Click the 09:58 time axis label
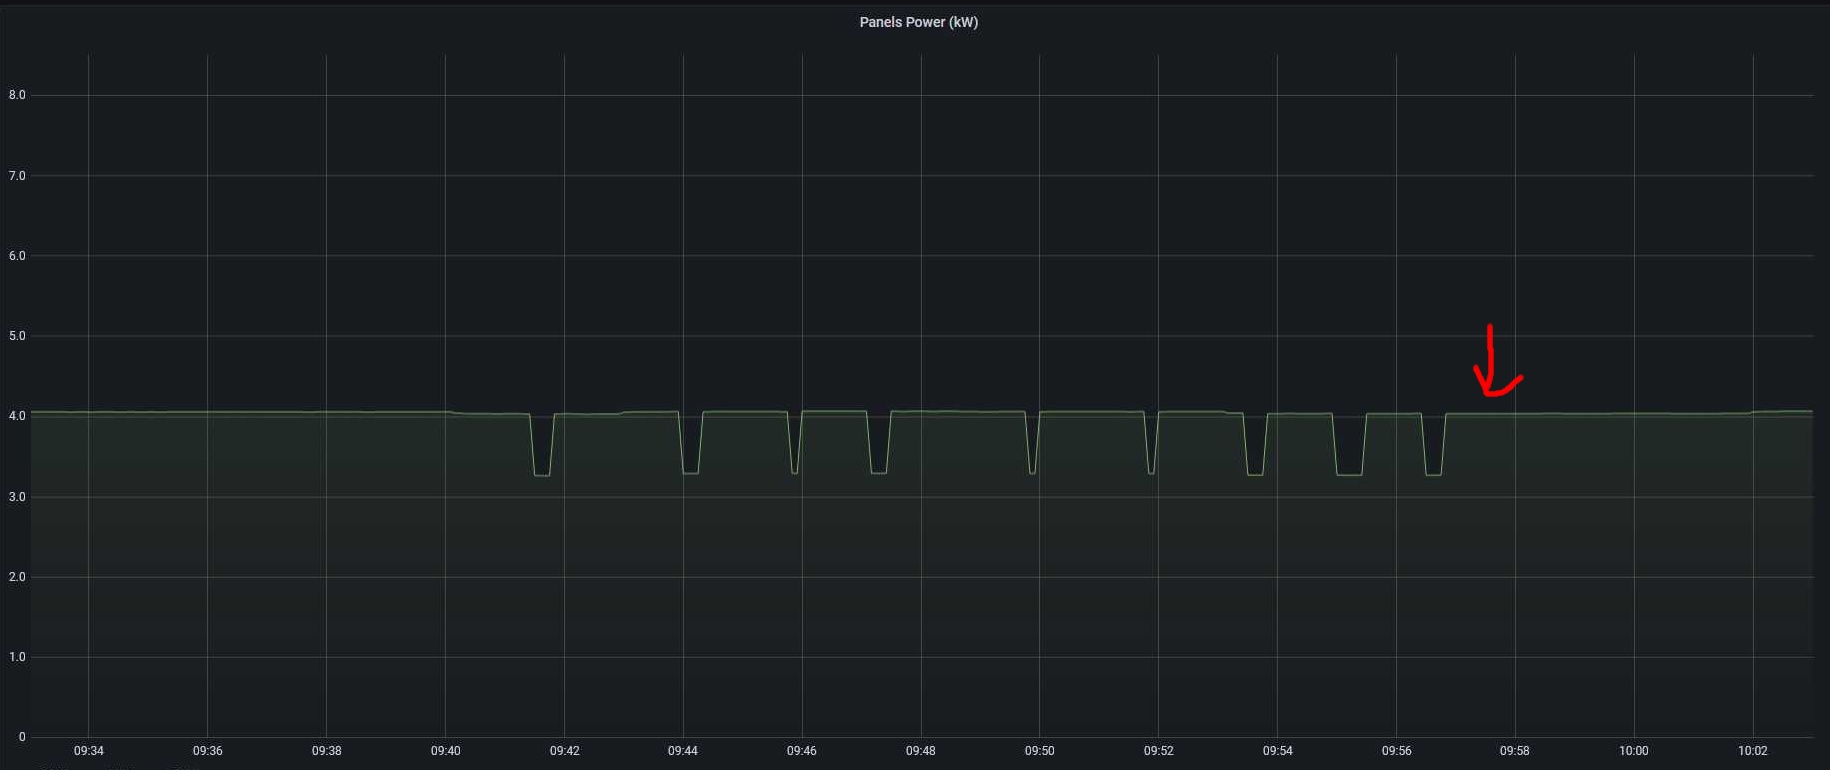The height and width of the screenshot is (770, 1830). 1514,750
